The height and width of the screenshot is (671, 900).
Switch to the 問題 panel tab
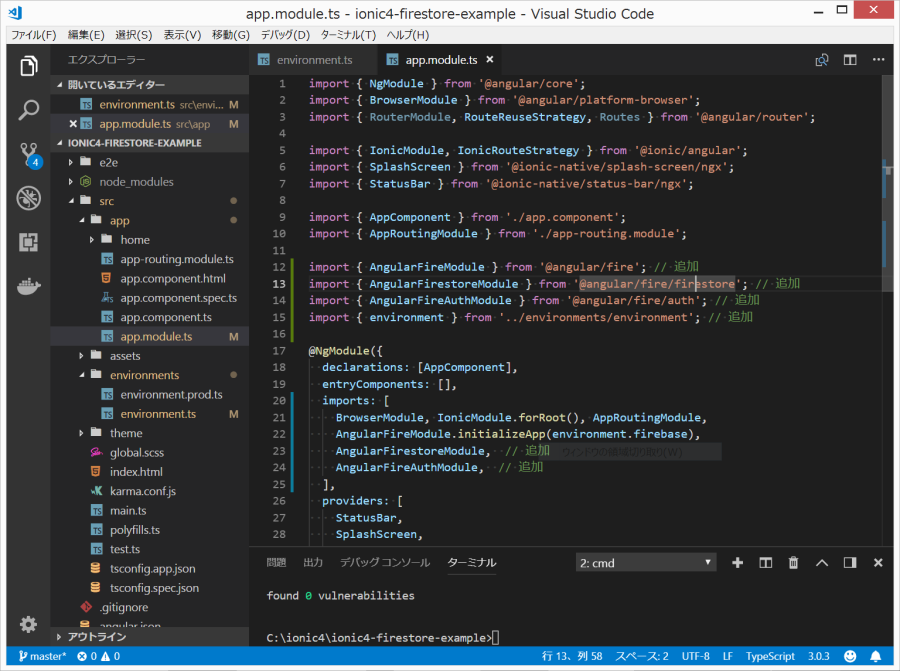point(276,563)
